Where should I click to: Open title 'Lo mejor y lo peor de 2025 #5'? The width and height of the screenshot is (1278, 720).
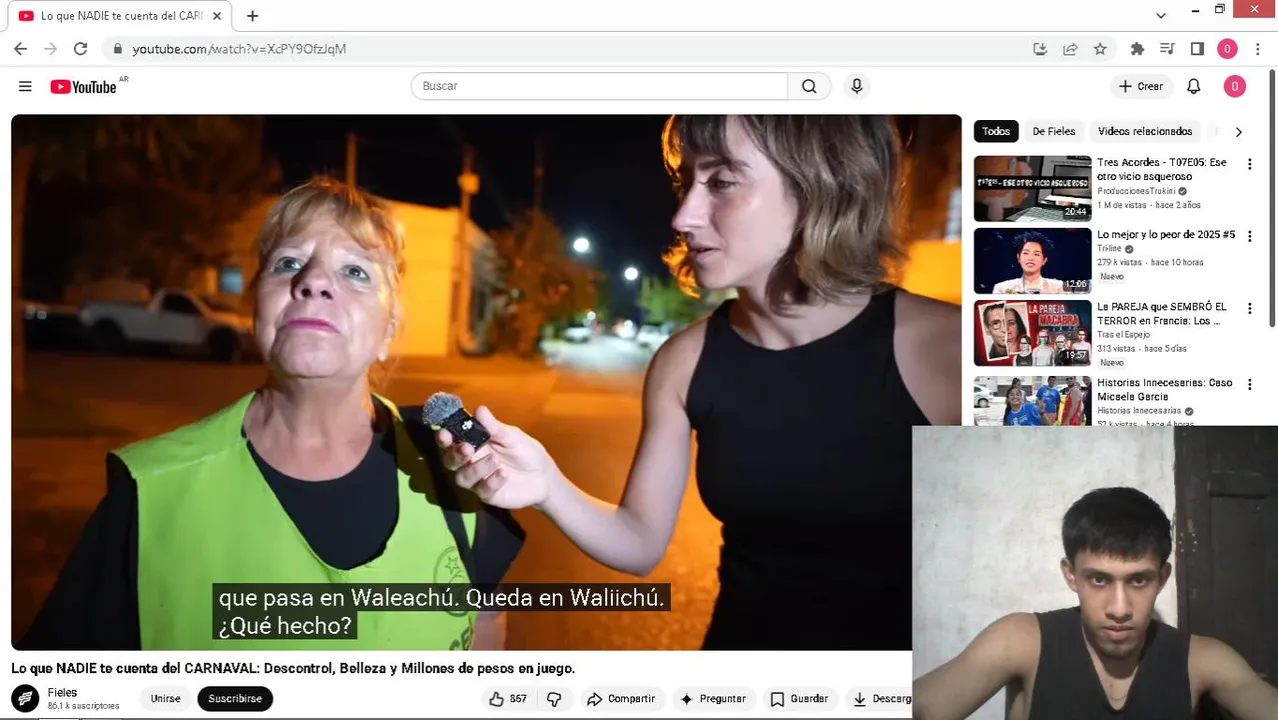point(1166,235)
